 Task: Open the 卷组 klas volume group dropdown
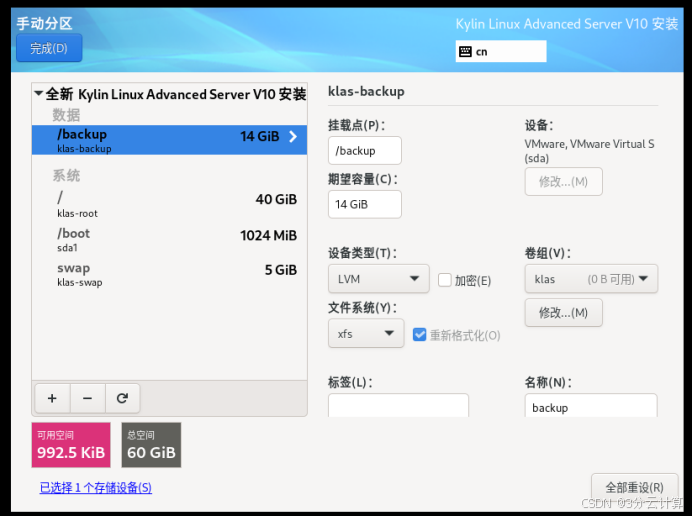(591, 279)
